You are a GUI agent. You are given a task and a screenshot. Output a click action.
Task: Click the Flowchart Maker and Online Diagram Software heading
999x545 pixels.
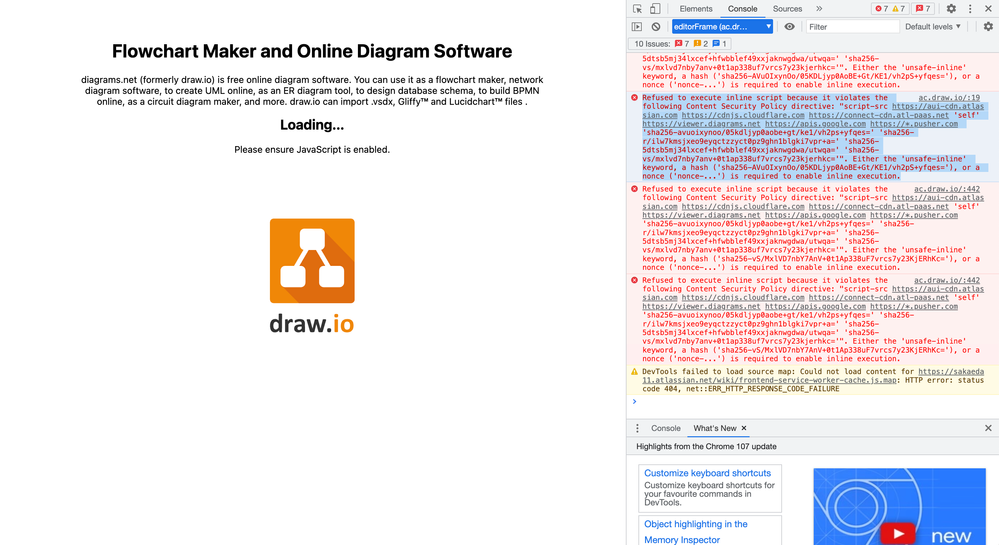click(x=312, y=52)
